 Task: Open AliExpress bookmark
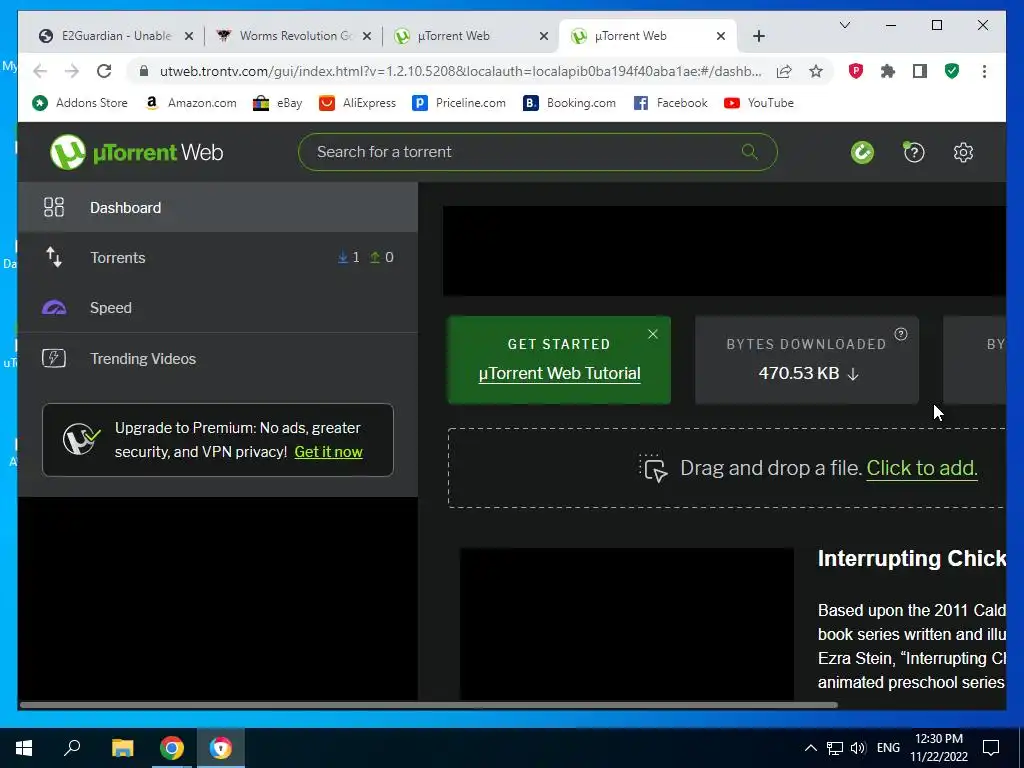click(357, 103)
